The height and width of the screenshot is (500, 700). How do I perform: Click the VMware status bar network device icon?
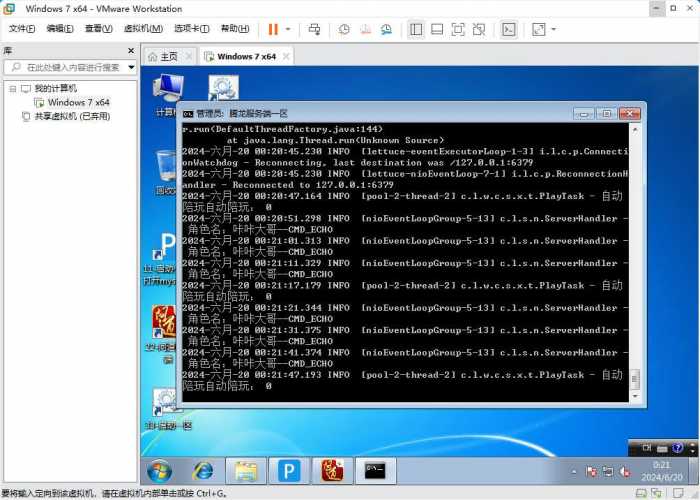(x=657, y=493)
